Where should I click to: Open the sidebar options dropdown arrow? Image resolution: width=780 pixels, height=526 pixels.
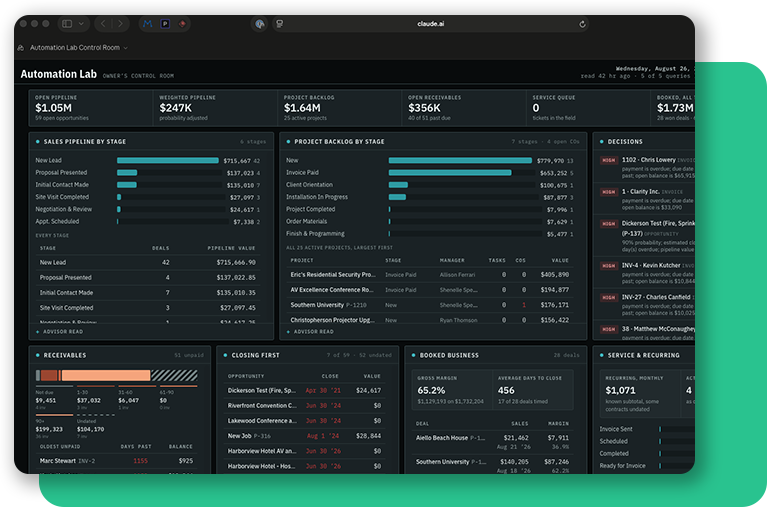[81, 23]
